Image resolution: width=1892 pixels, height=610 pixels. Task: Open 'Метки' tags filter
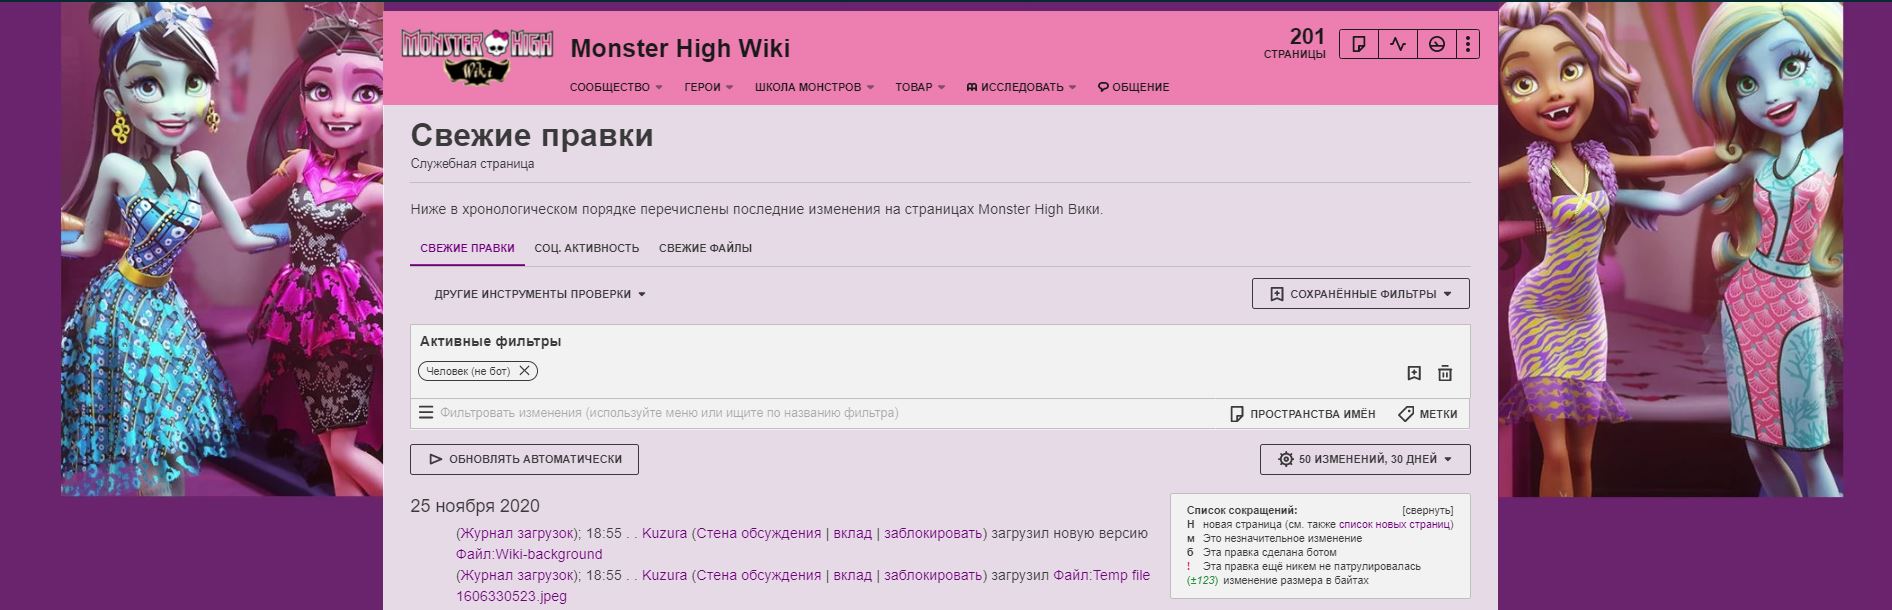pyautogui.click(x=1428, y=414)
